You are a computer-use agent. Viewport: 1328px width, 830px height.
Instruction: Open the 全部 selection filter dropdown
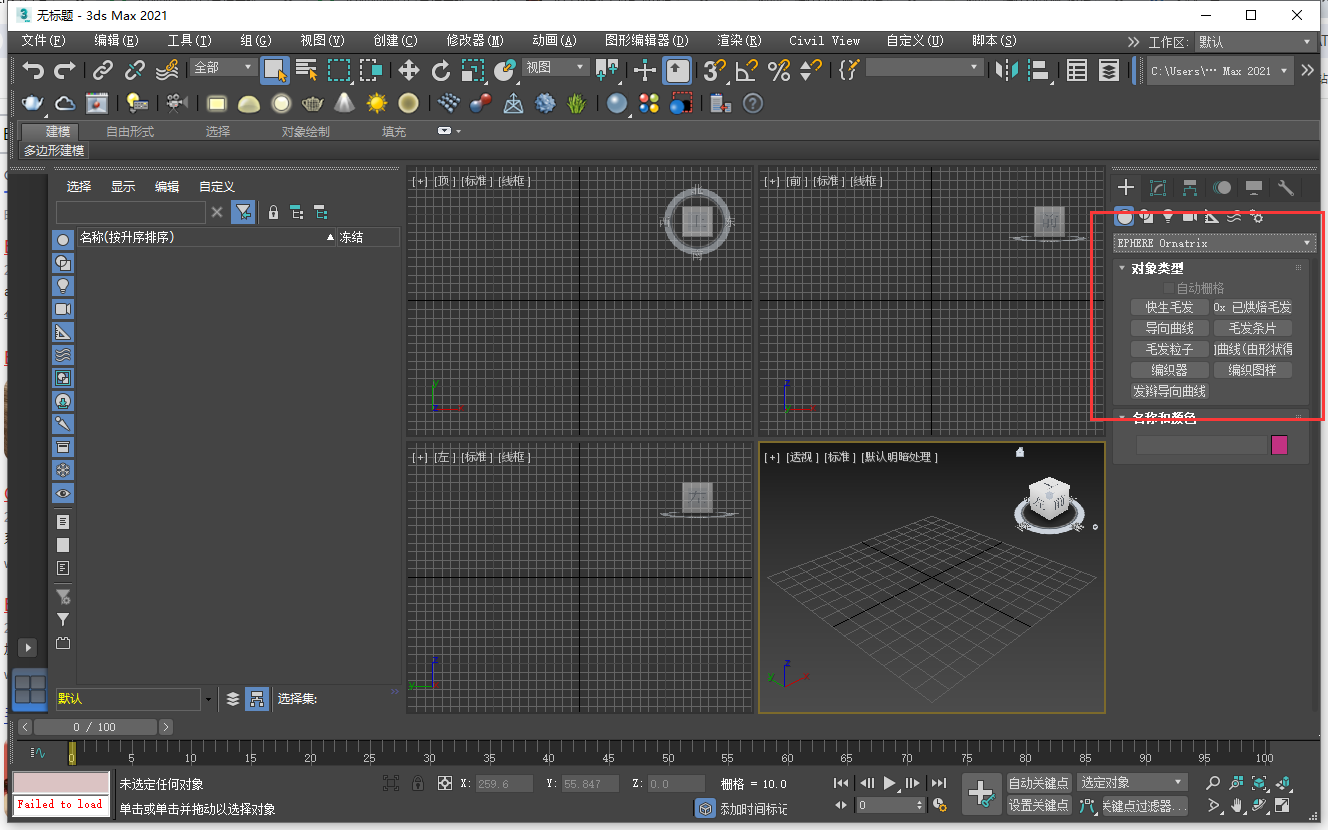click(x=224, y=68)
